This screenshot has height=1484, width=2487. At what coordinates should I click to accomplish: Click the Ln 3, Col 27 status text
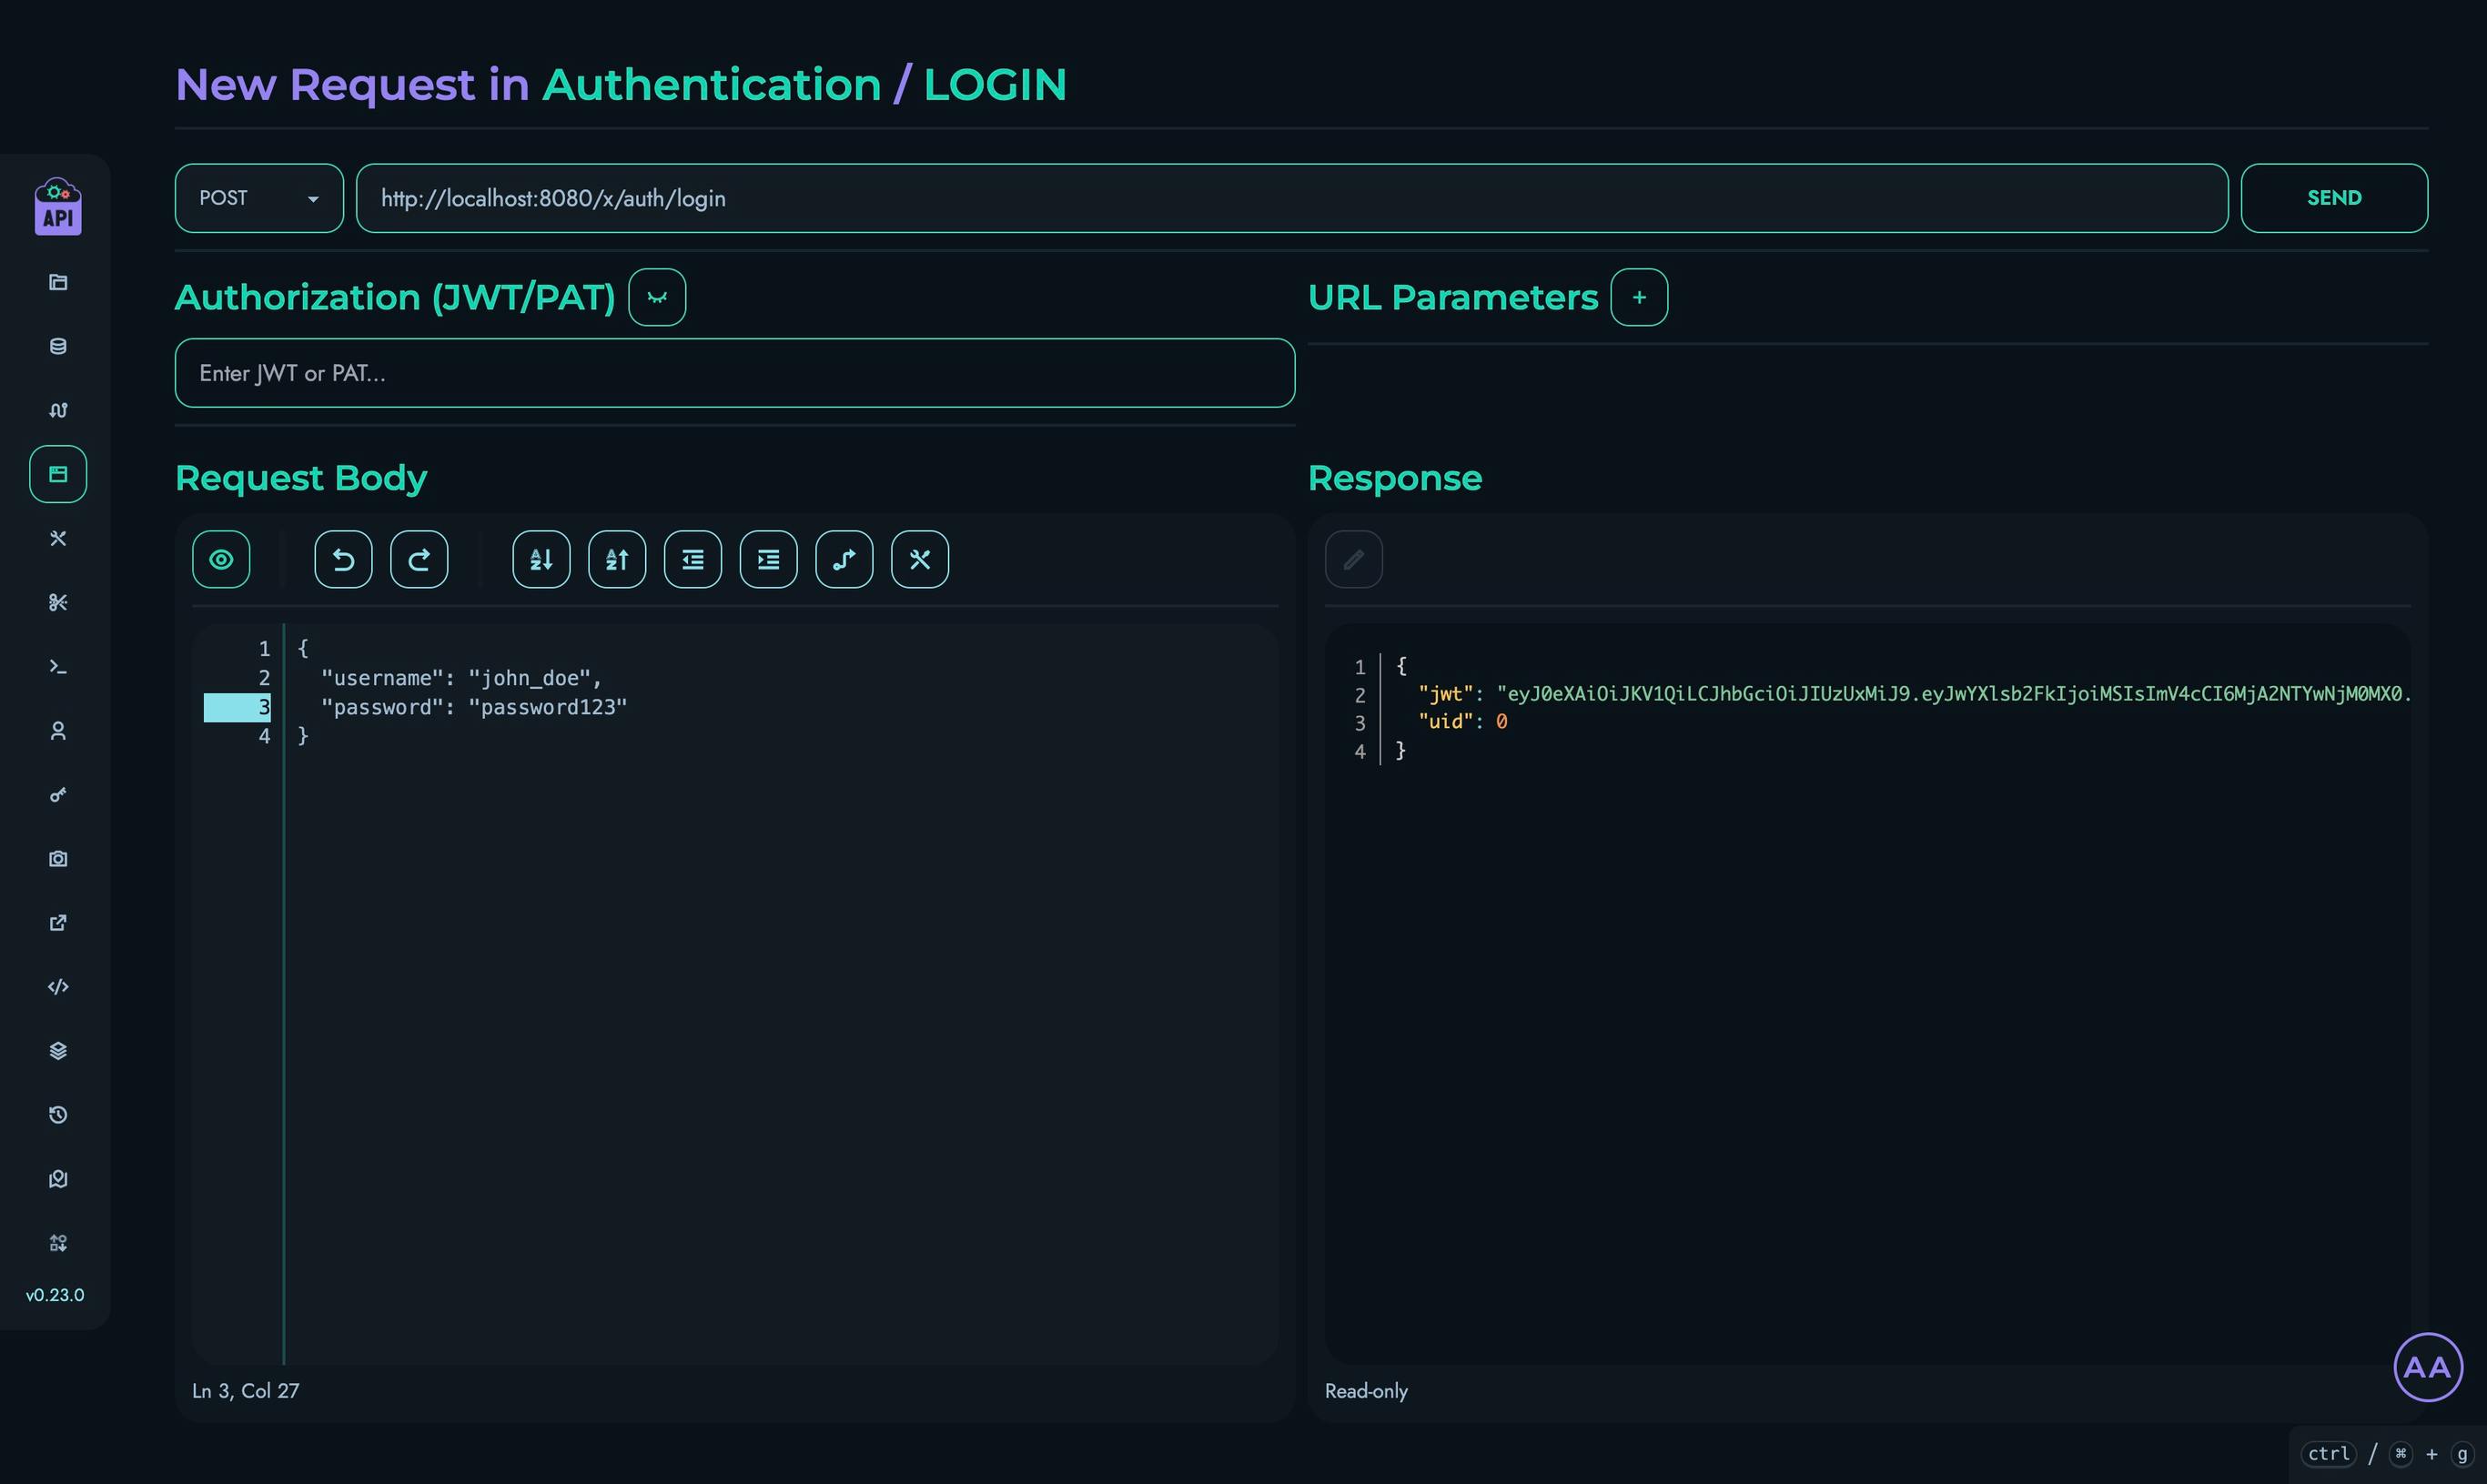245,1391
